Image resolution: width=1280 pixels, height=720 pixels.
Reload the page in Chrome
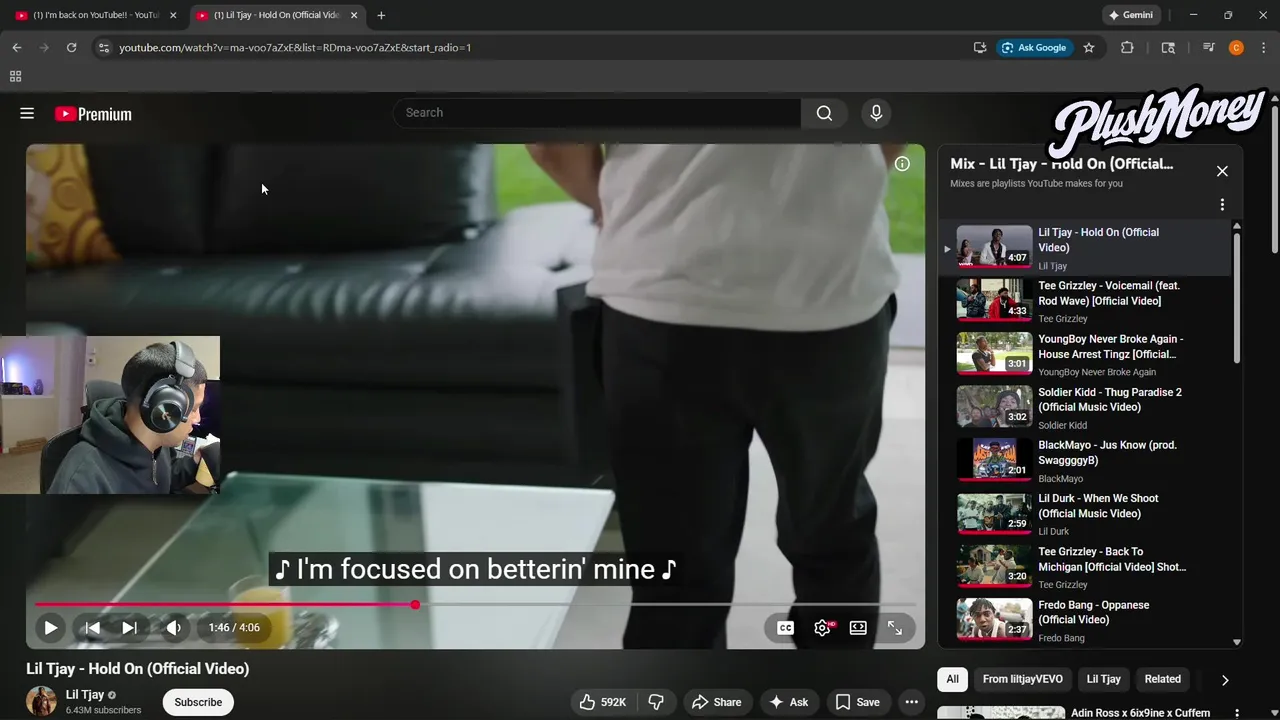(71, 47)
